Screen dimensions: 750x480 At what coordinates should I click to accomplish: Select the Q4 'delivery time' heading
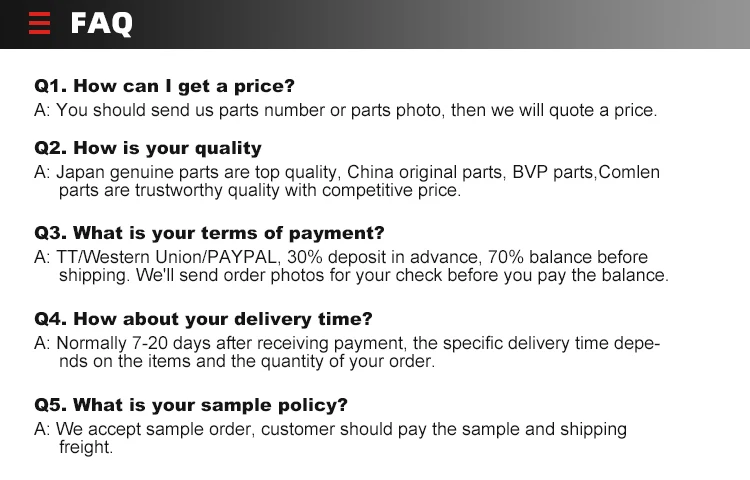point(203,319)
